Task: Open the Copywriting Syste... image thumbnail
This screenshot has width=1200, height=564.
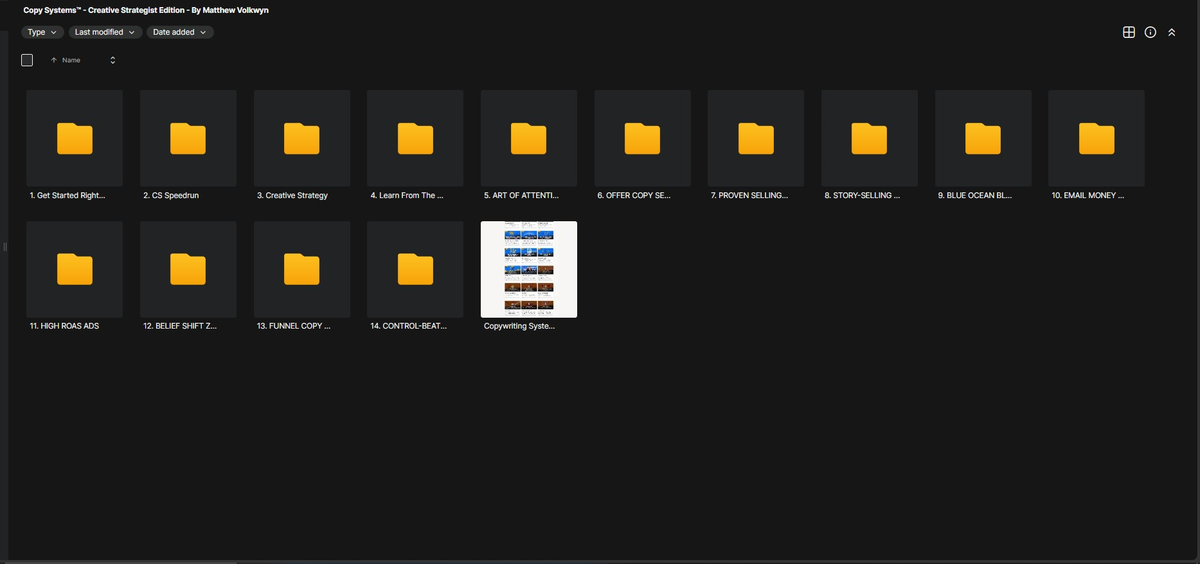Action: click(529, 269)
